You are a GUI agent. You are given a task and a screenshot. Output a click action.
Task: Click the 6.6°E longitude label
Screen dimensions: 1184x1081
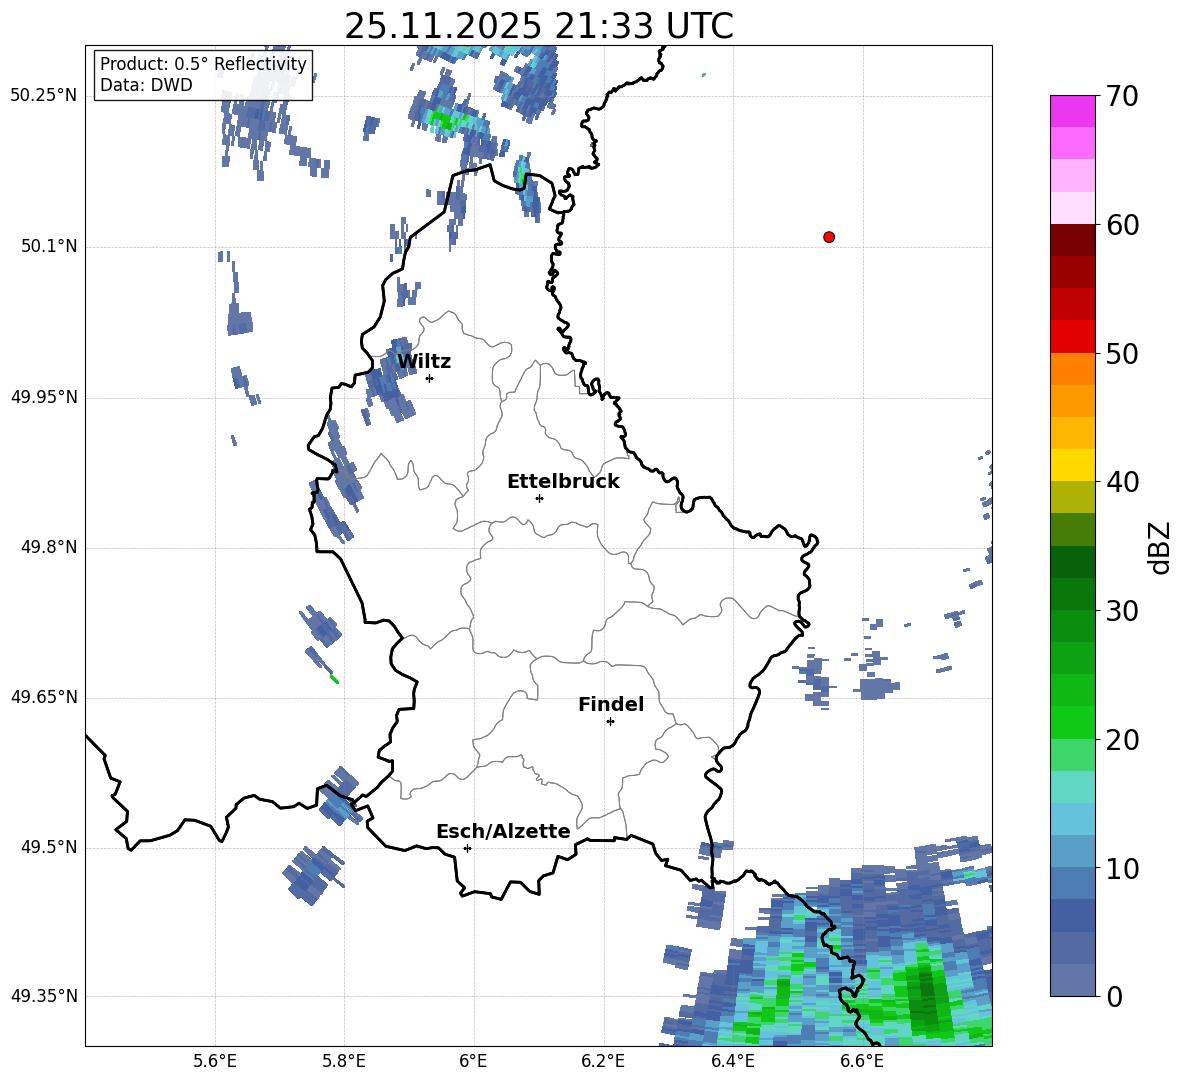click(x=862, y=1061)
